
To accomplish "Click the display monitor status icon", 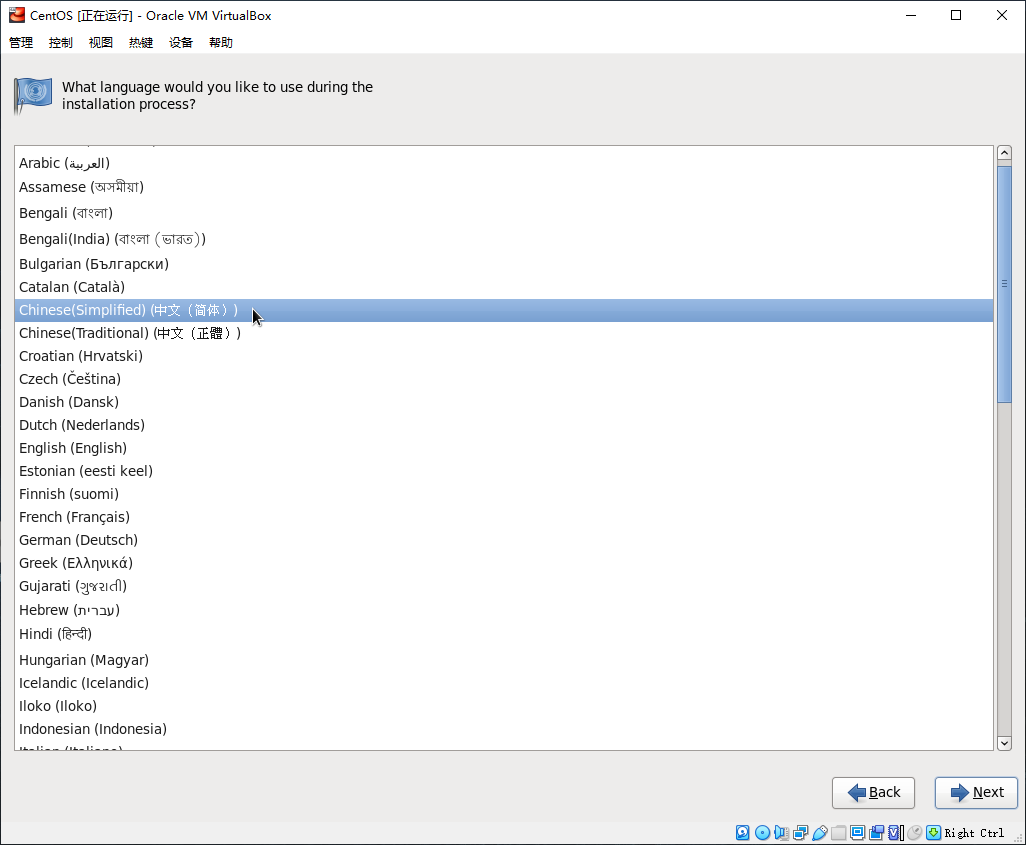I will click(x=857, y=833).
